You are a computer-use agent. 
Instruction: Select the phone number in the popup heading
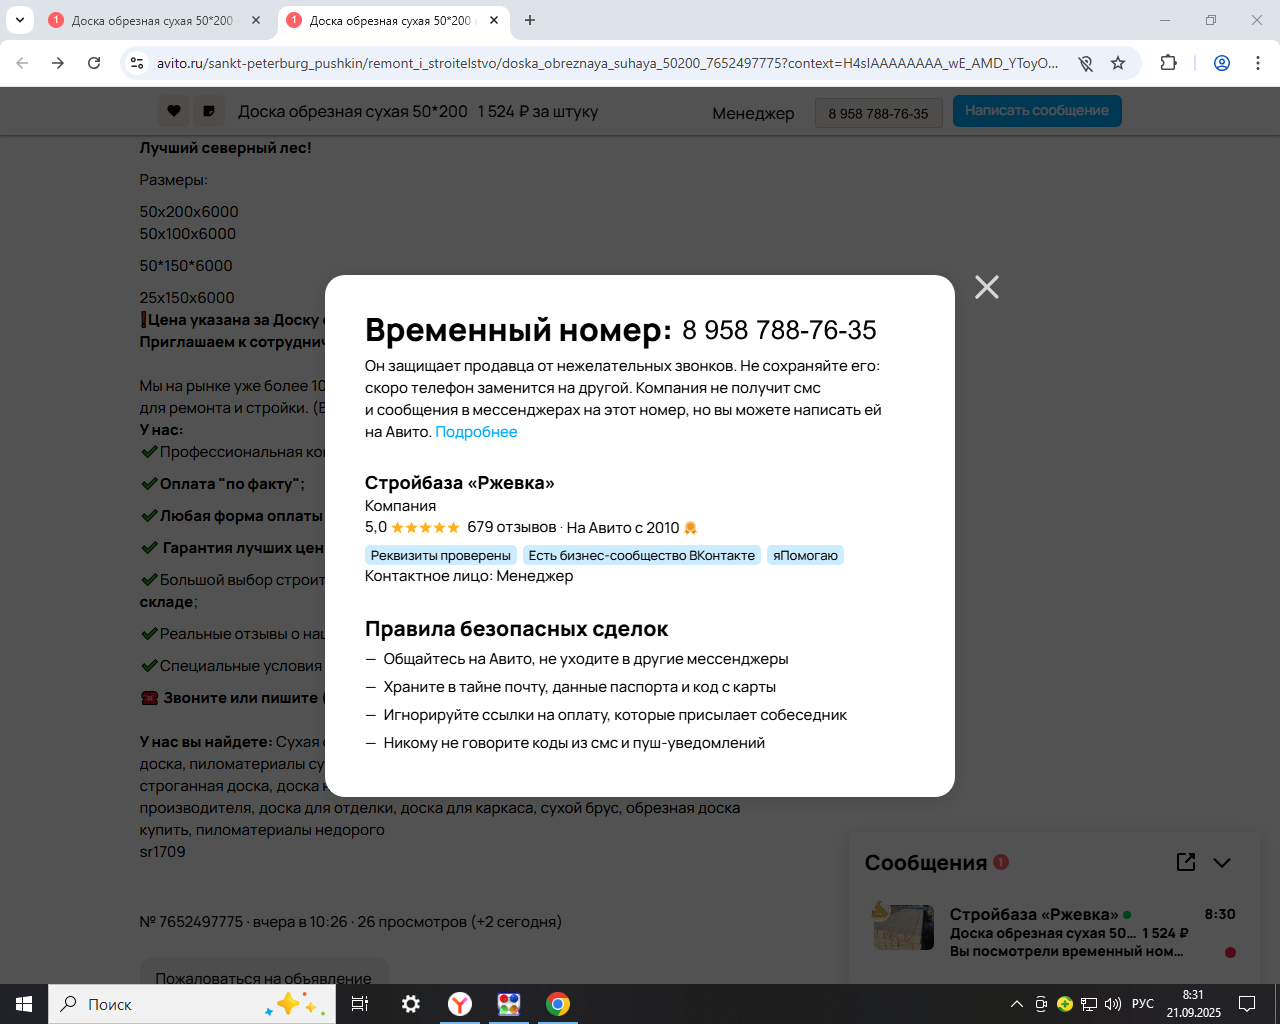(x=779, y=330)
